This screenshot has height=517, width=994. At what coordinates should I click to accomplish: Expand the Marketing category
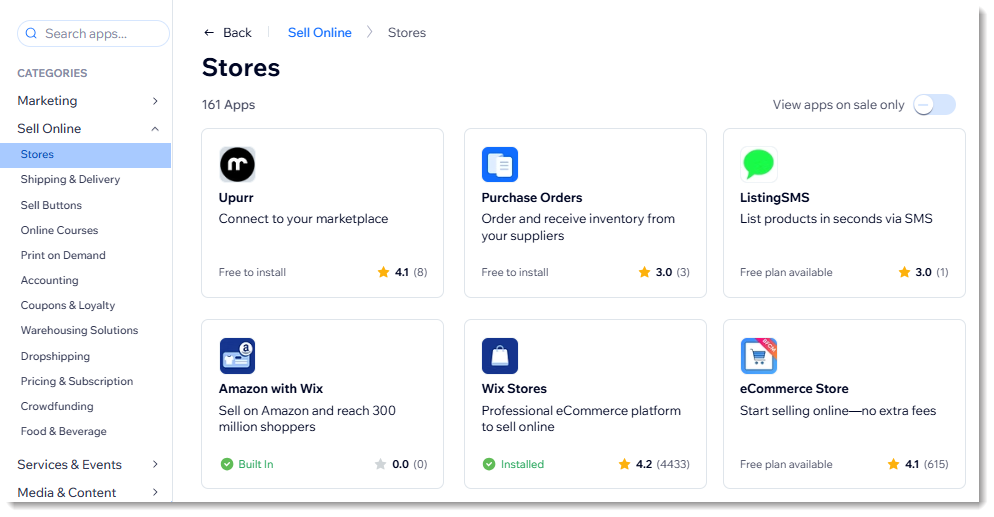[155, 101]
